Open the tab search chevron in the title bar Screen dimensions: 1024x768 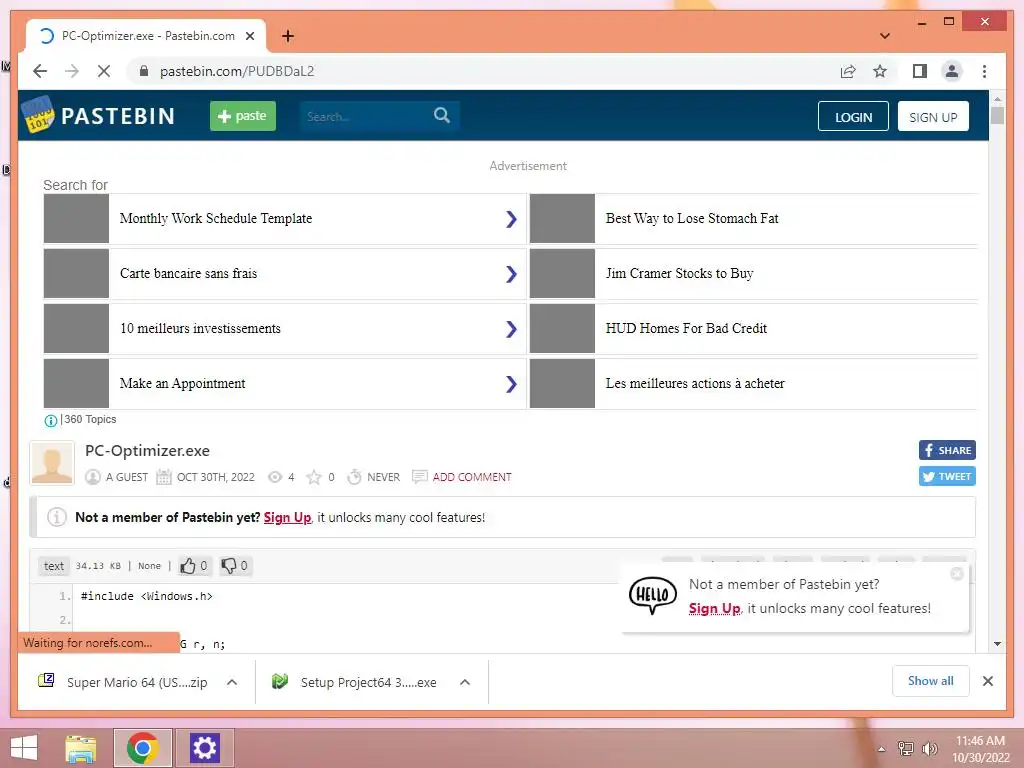tap(884, 36)
